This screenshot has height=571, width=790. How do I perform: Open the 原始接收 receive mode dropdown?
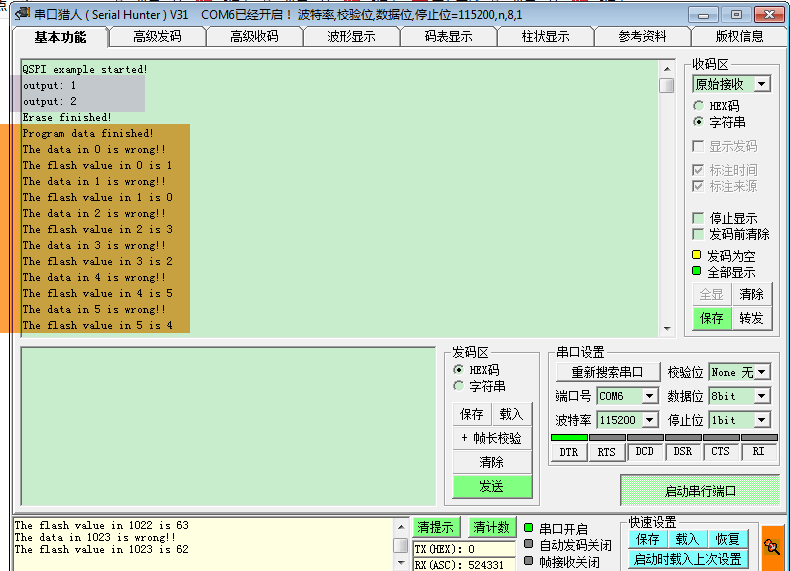762,84
